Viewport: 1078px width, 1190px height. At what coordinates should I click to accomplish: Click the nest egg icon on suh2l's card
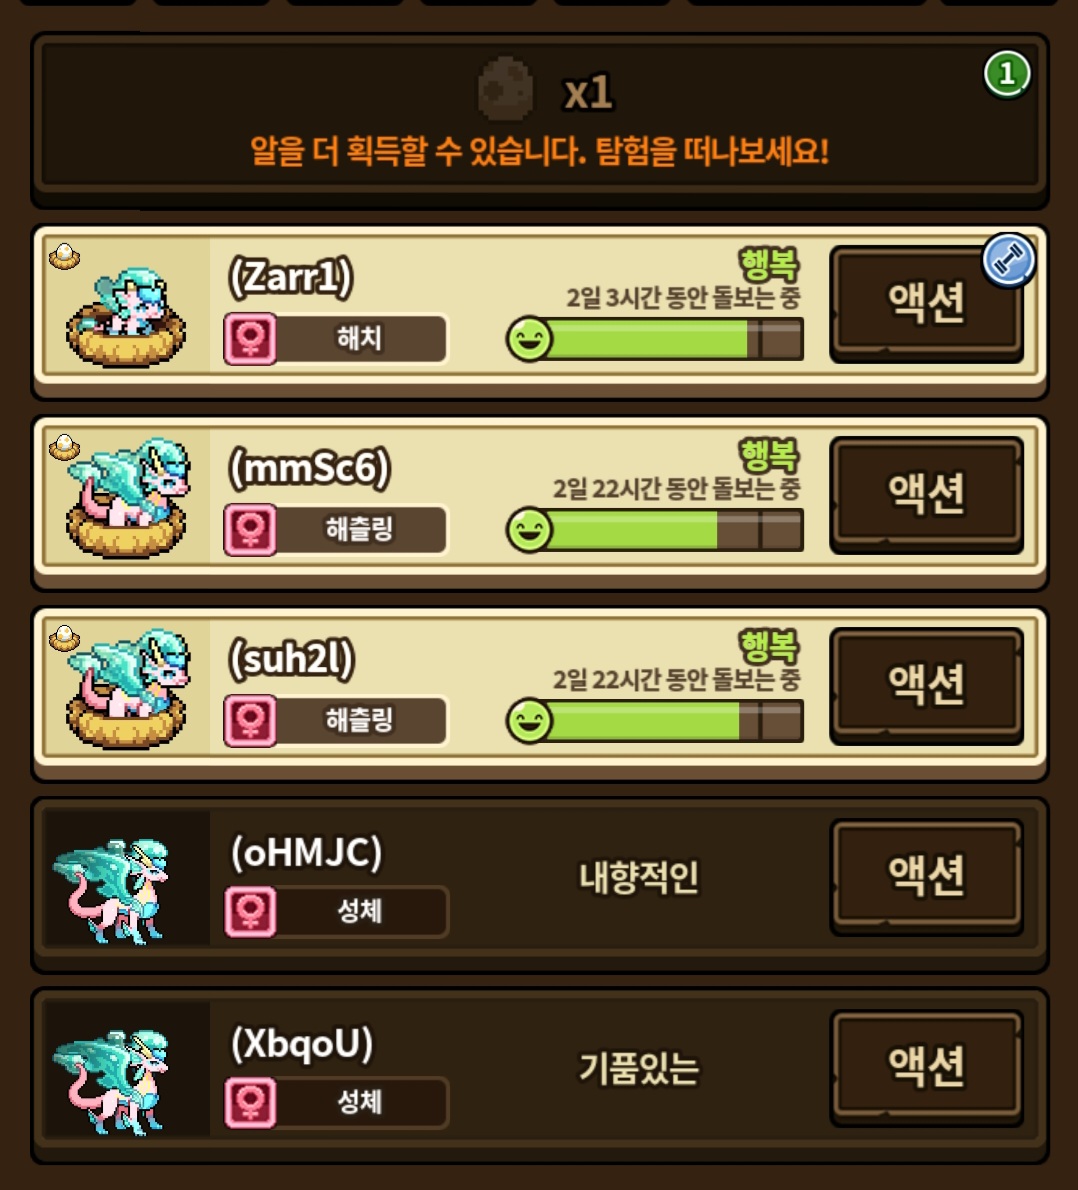tap(65, 638)
